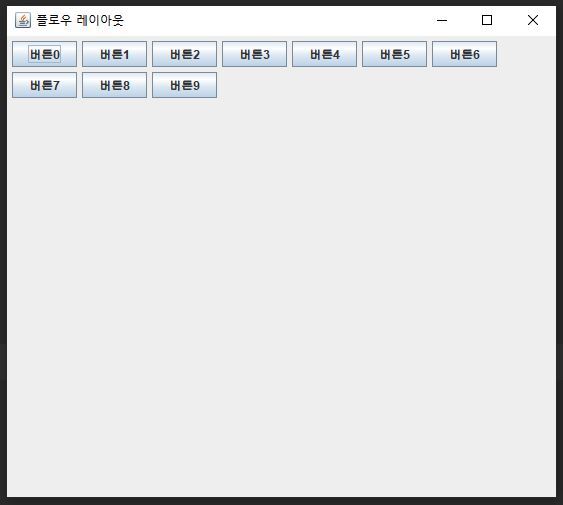Maximize the 플로우 레이아웃 window
Image resolution: width=563 pixels, height=505 pixels.
487,20
